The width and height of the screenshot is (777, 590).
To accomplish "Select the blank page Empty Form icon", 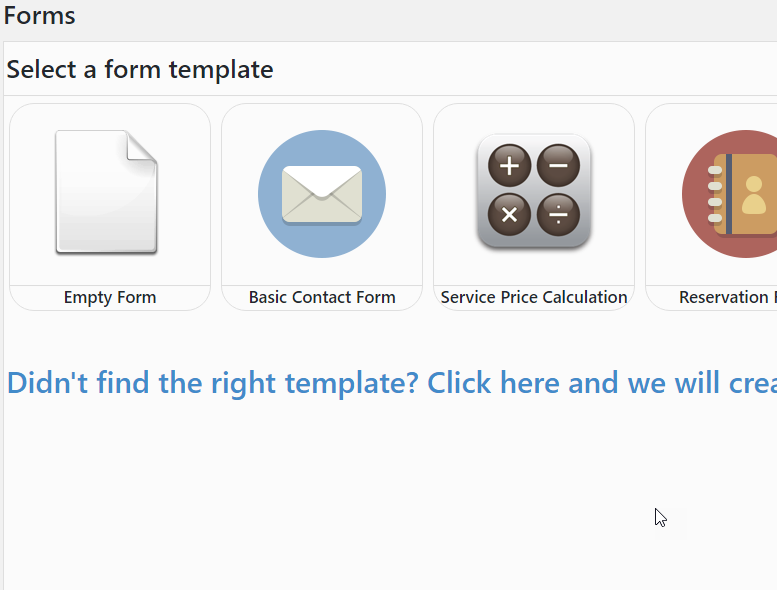I will coord(106,192).
